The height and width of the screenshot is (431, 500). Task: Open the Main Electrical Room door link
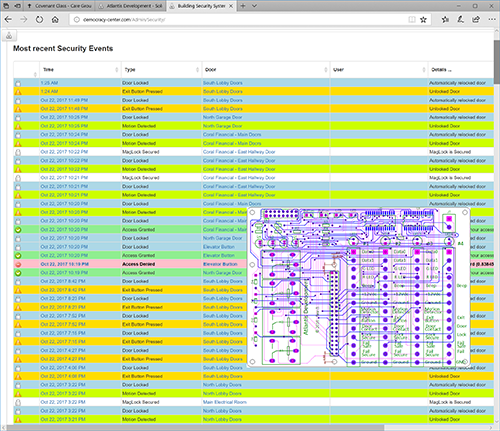[x=225, y=402]
